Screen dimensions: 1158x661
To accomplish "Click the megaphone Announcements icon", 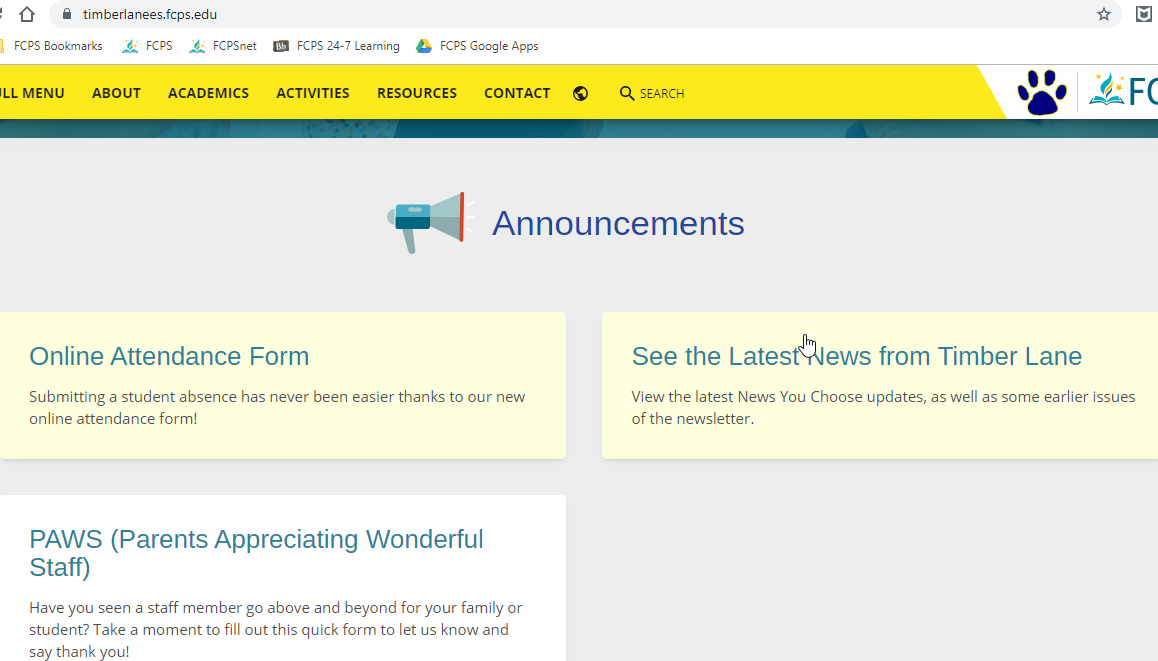I will click(x=427, y=221).
